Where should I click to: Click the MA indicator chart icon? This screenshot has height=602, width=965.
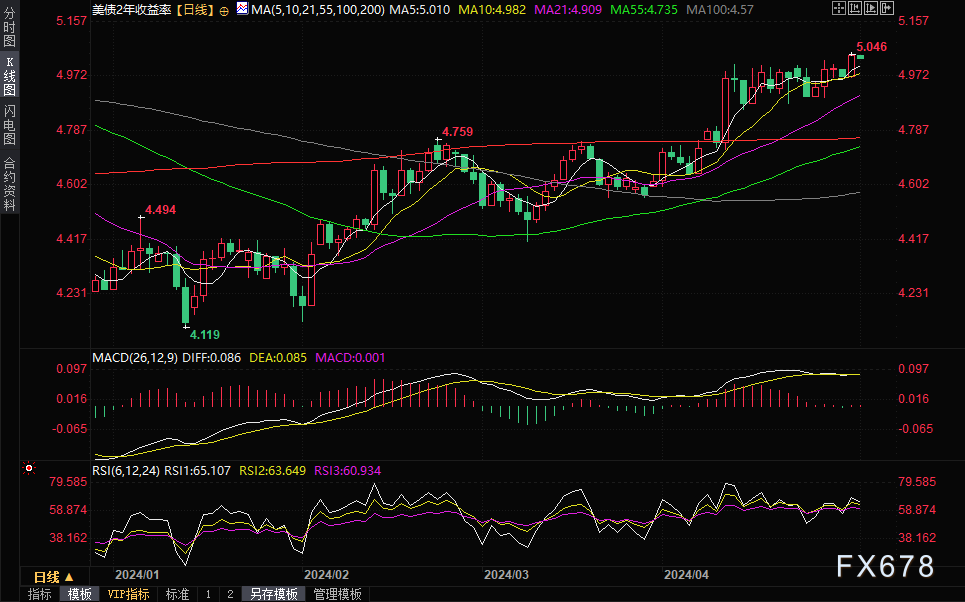pos(242,9)
